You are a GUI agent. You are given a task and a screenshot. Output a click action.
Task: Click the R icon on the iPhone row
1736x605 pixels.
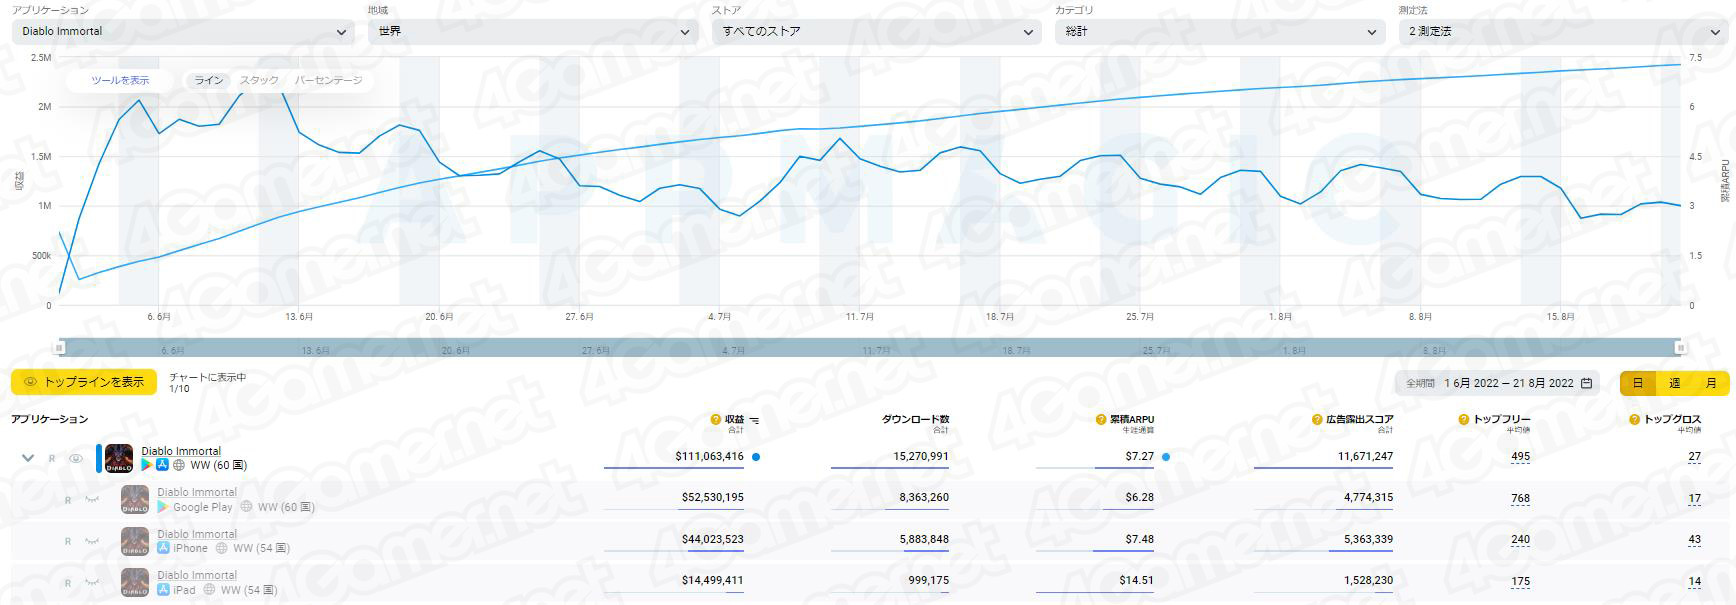tap(68, 542)
